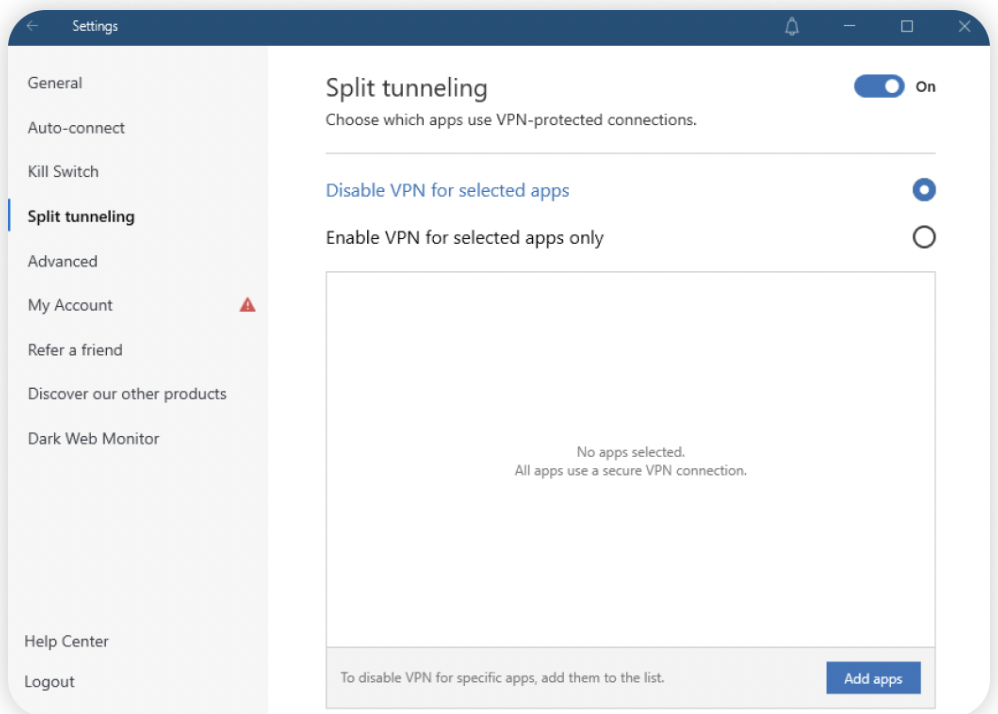The width and height of the screenshot is (998, 714).
Task: Open My Account page
Action: tap(70, 305)
